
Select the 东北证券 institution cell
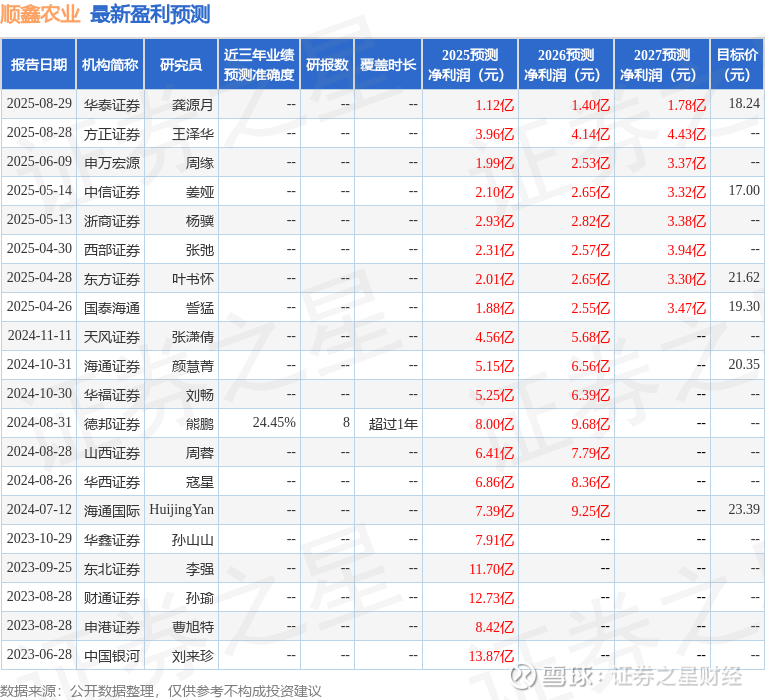112,569
